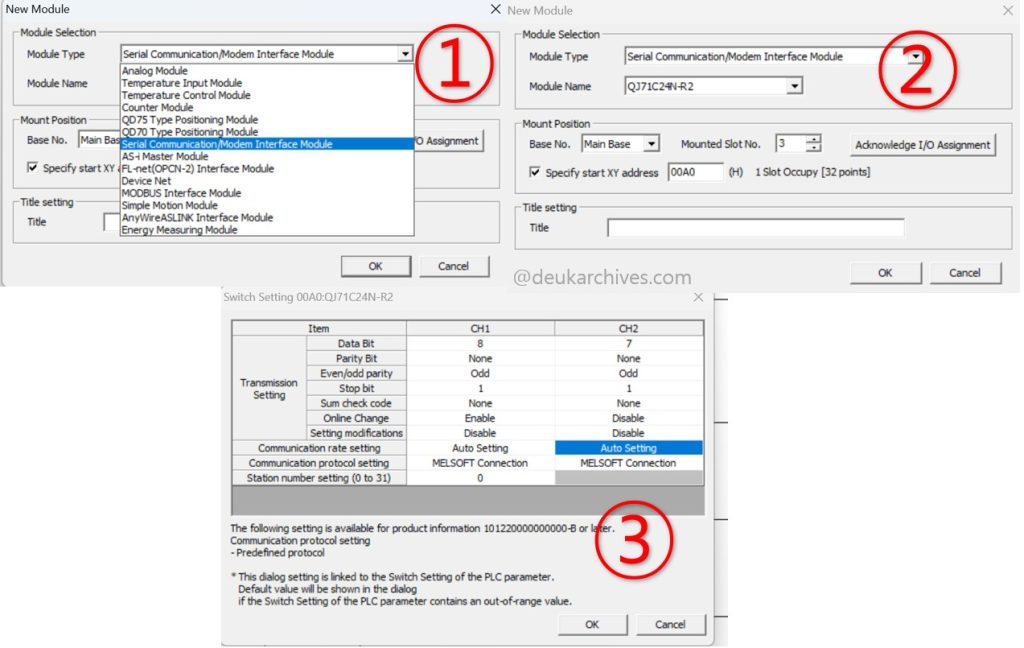
Task: Select CH1 Even/odd parity cell Odd
Action: (x=480, y=374)
